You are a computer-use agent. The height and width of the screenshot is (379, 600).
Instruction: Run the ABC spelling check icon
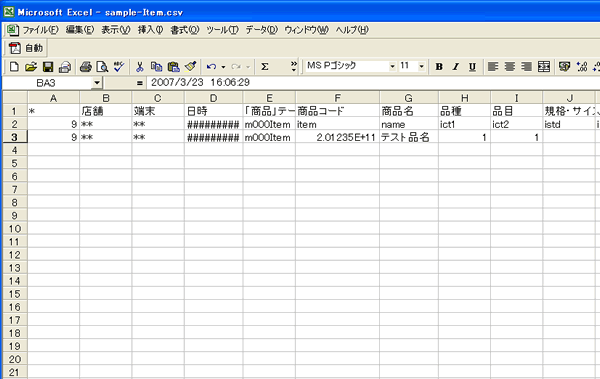119,67
